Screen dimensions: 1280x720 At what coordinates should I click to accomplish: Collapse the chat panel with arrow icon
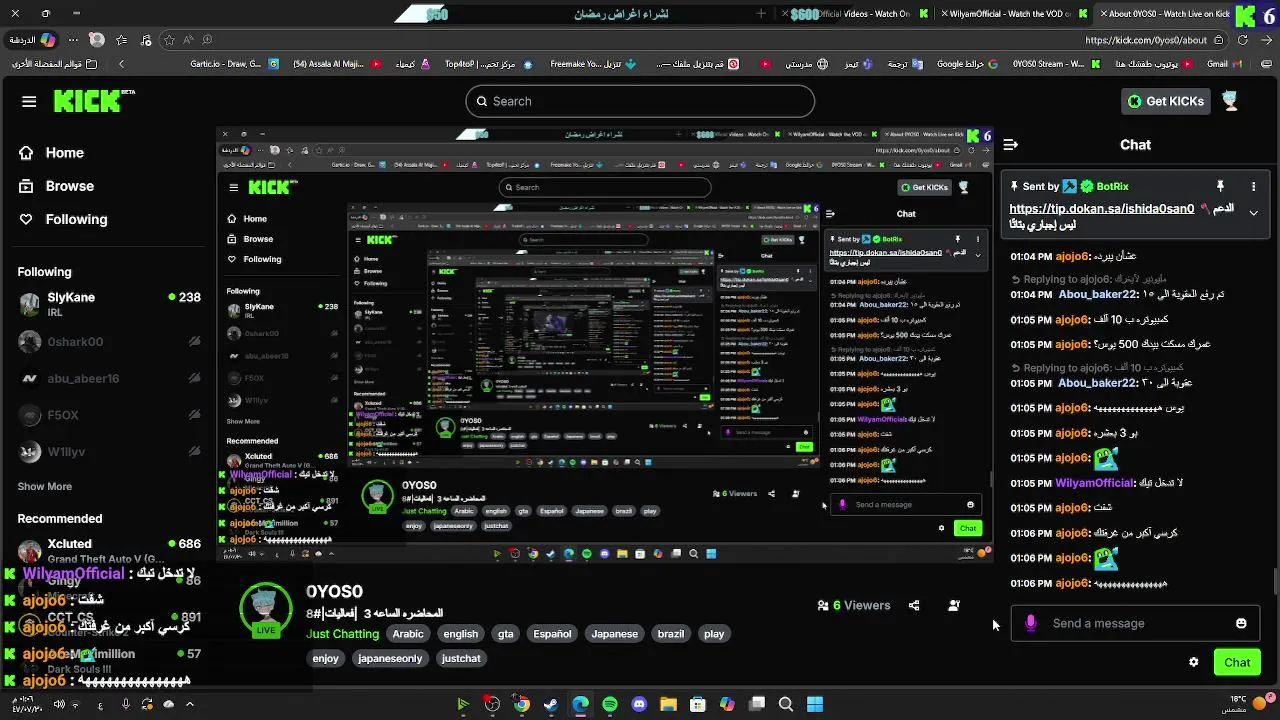tap(1010, 145)
